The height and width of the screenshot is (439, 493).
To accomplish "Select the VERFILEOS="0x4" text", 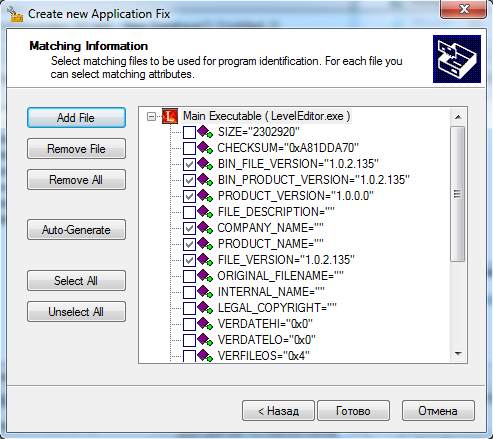I will [264, 356].
